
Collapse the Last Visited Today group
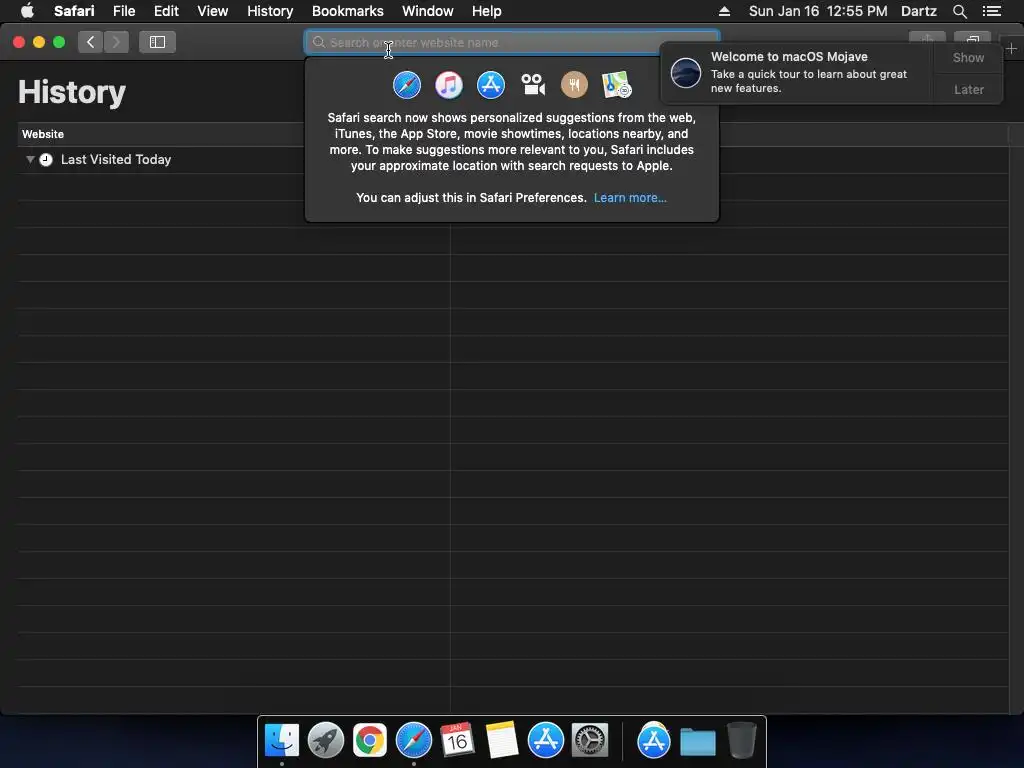click(30, 159)
